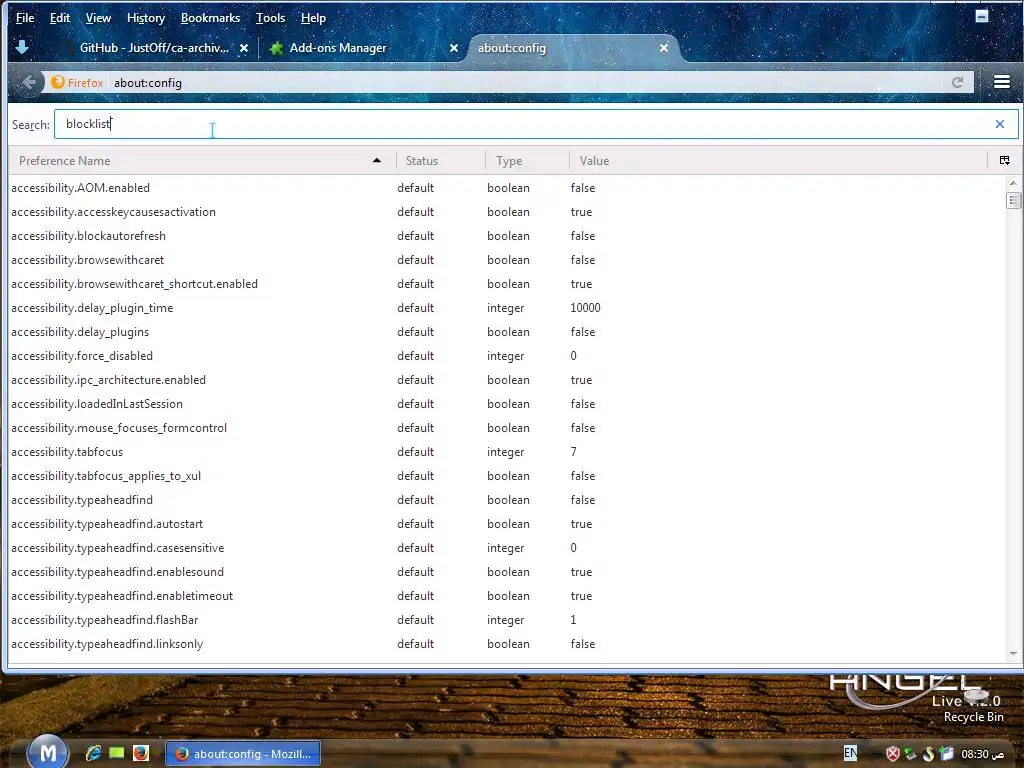Minimize the Firefox window
This screenshot has width=1024, height=768.
[982, 16]
